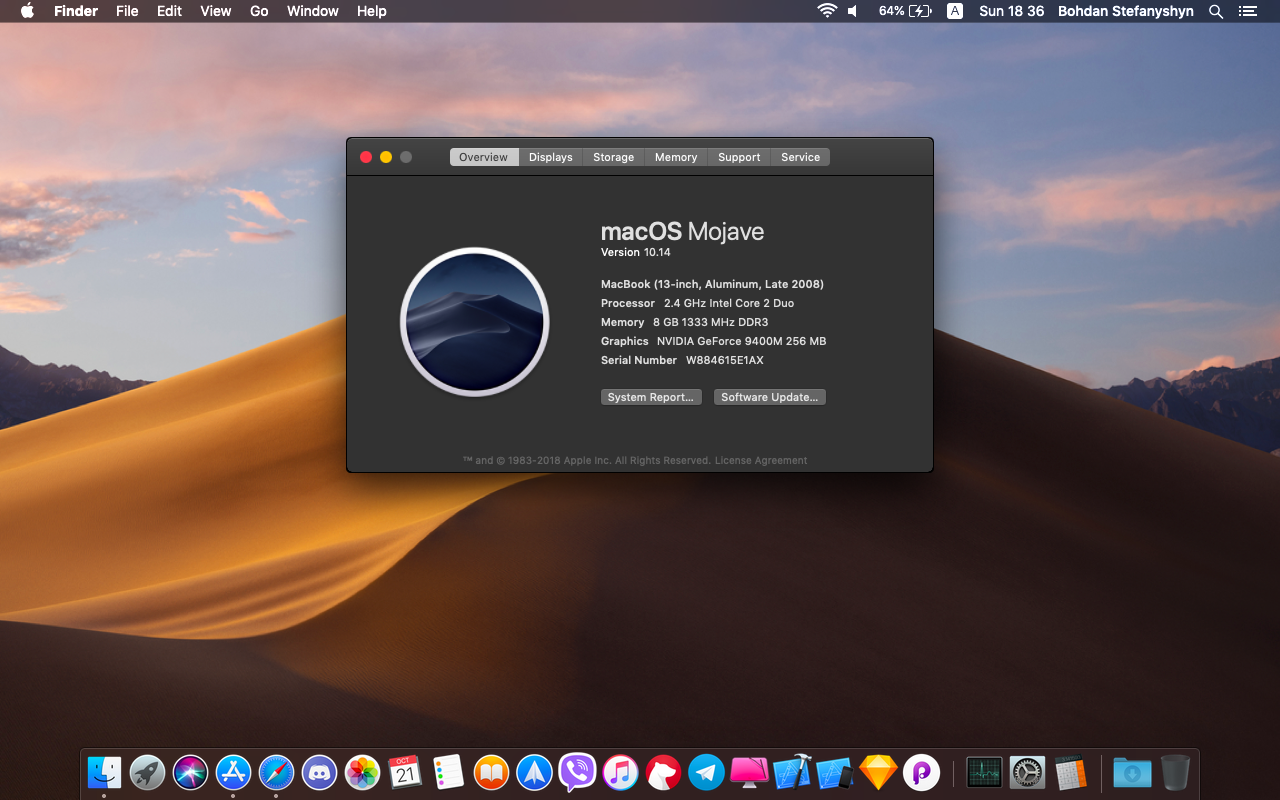The width and height of the screenshot is (1280, 800).
Task: Open battery status showing 64%
Action: click(905, 11)
